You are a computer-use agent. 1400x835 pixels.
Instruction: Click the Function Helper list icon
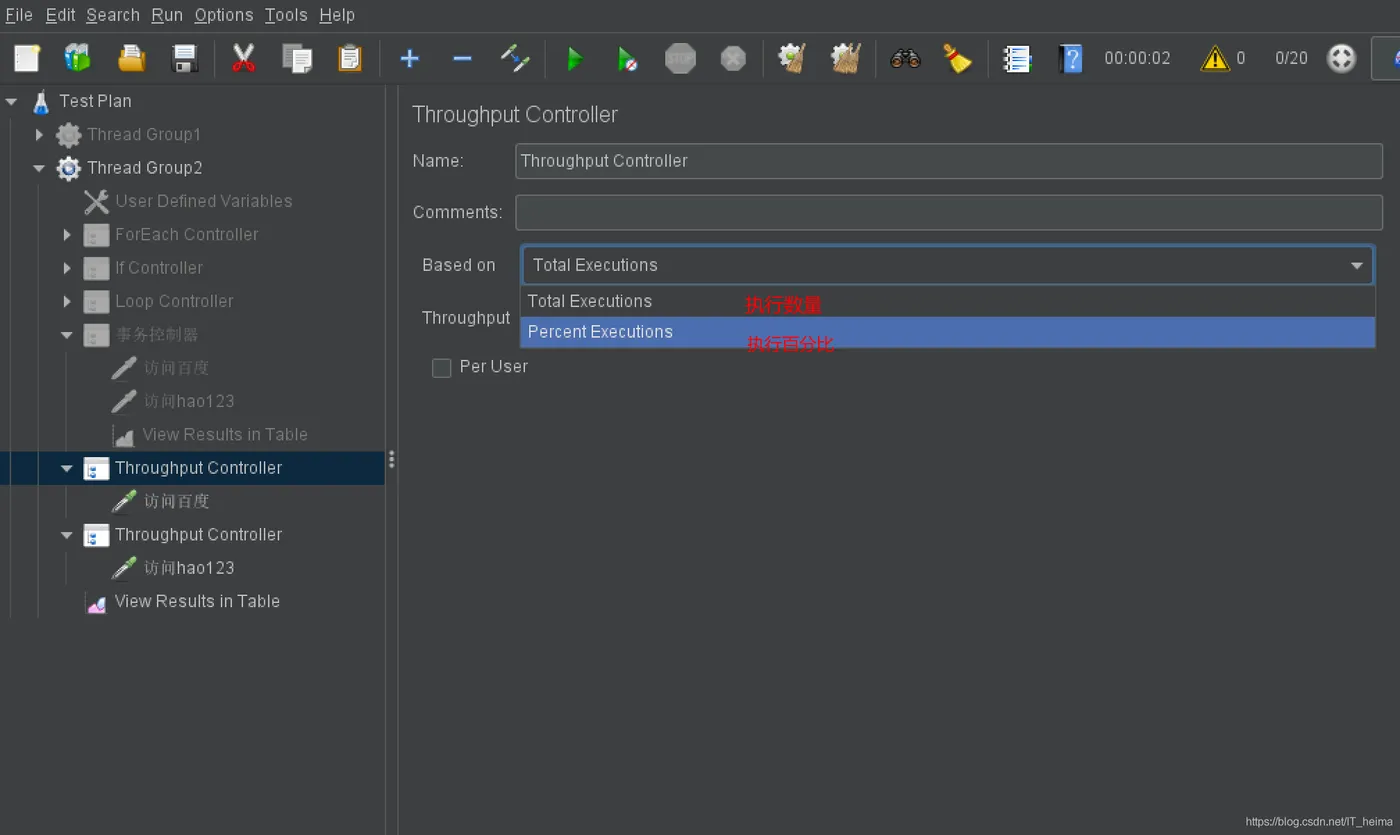pos(1017,59)
